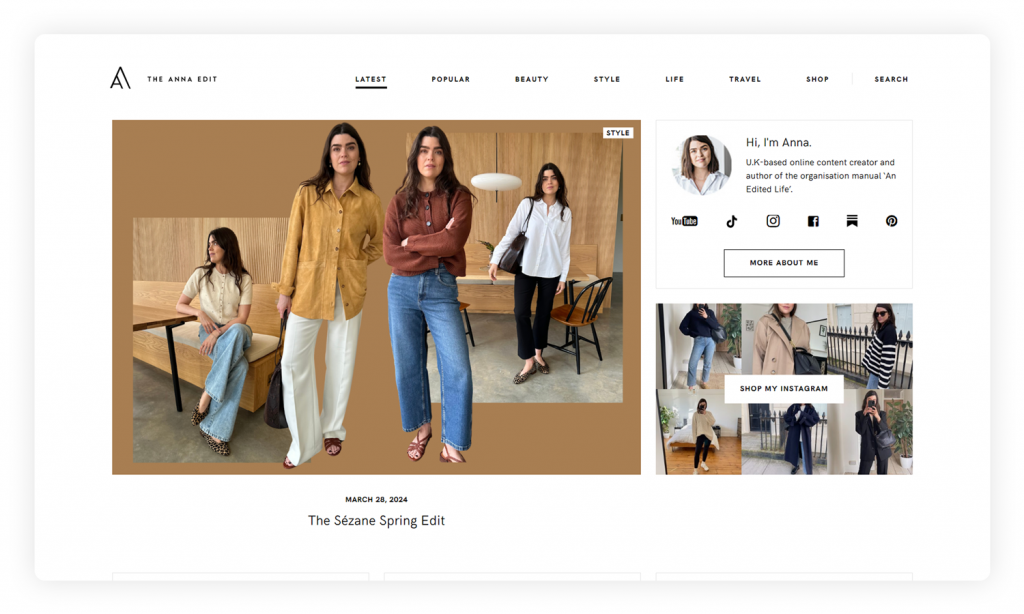The width and height of the screenshot is (1024, 614).
Task: Open the Beauty category
Action: coord(531,79)
